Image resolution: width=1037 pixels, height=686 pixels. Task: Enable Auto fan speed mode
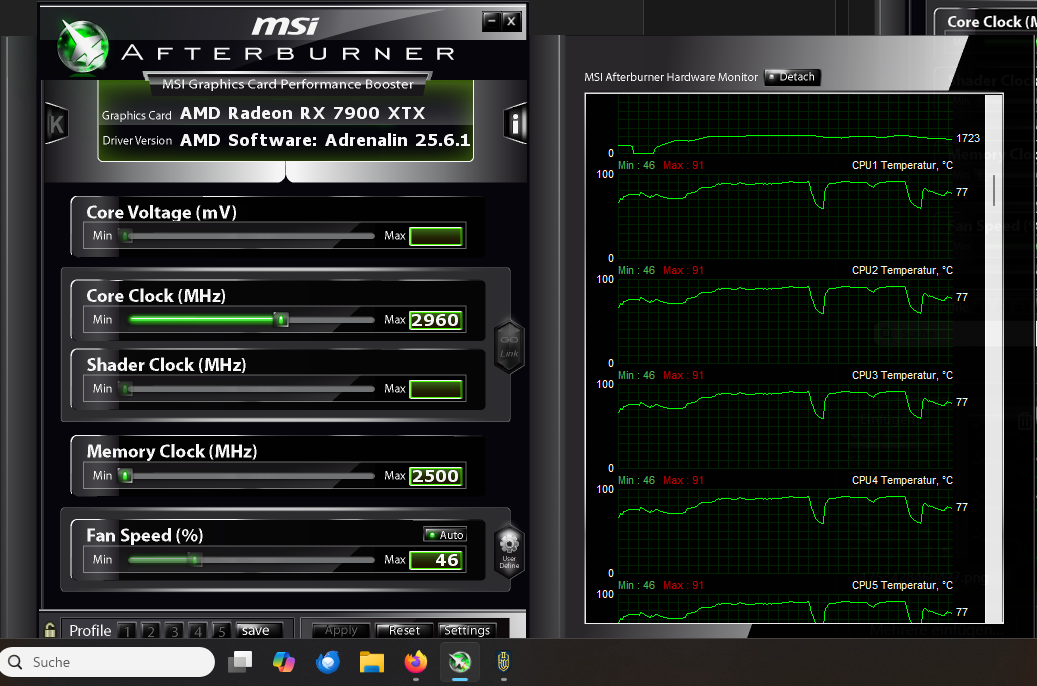[x=445, y=535]
